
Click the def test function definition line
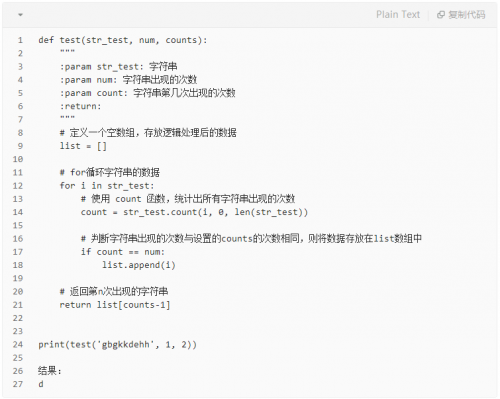123,40
